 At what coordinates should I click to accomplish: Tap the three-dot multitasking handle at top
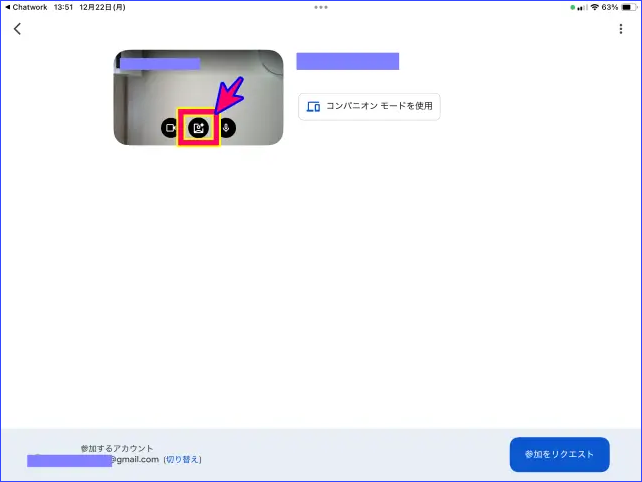pyautogui.click(x=321, y=7)
